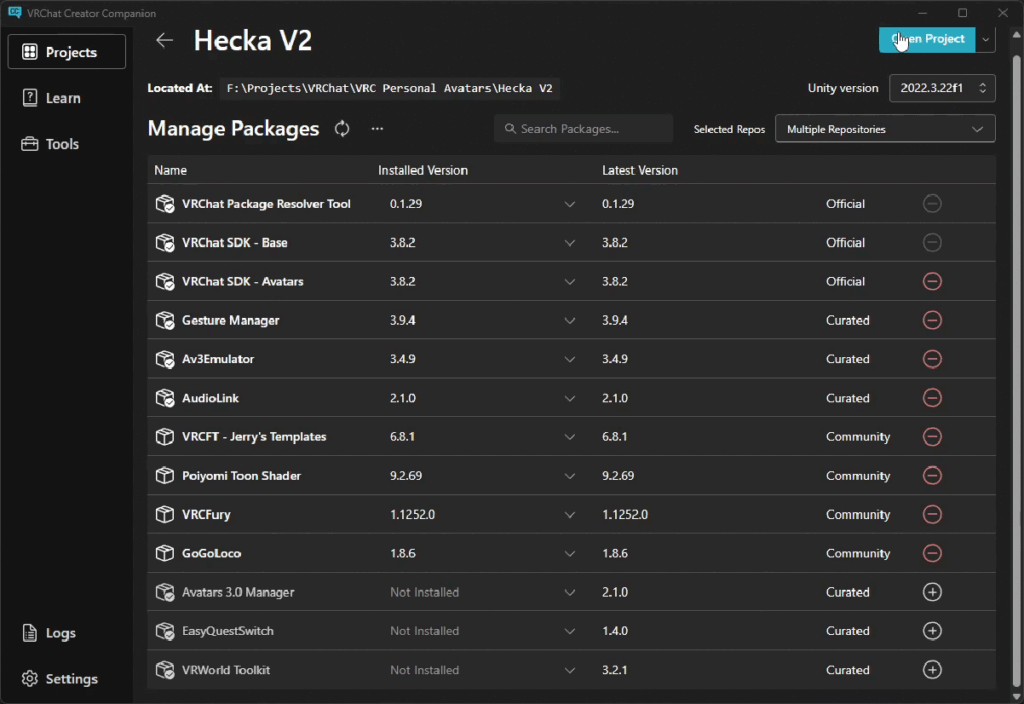Install EasyQuestSwitch with the plus icon

click(932, 631)
